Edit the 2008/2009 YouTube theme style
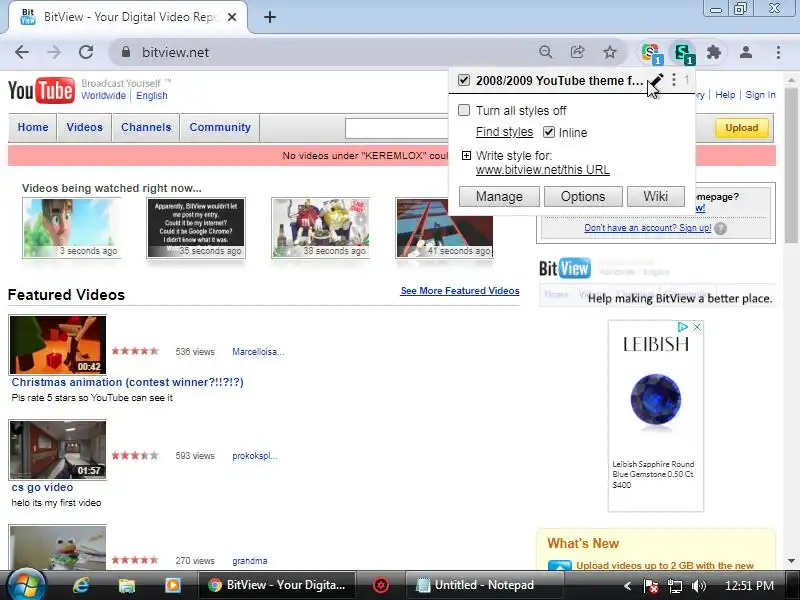The width and height of the screenshot is (800, 600). point(657,80)
